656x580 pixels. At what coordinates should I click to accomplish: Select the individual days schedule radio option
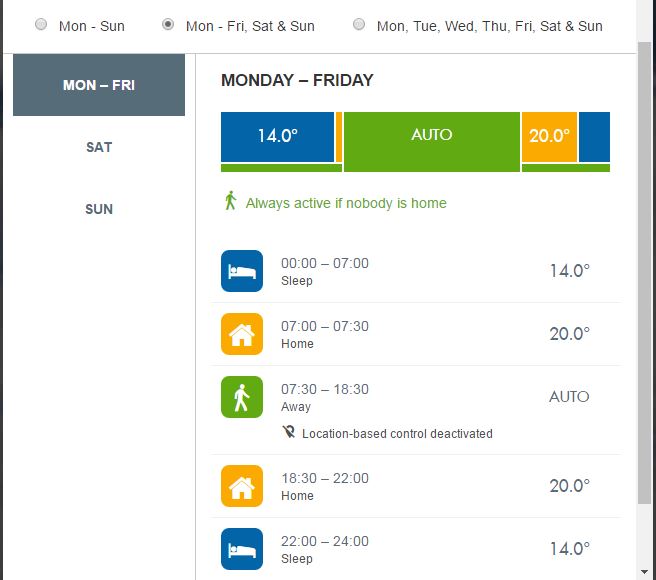point(359,25)
